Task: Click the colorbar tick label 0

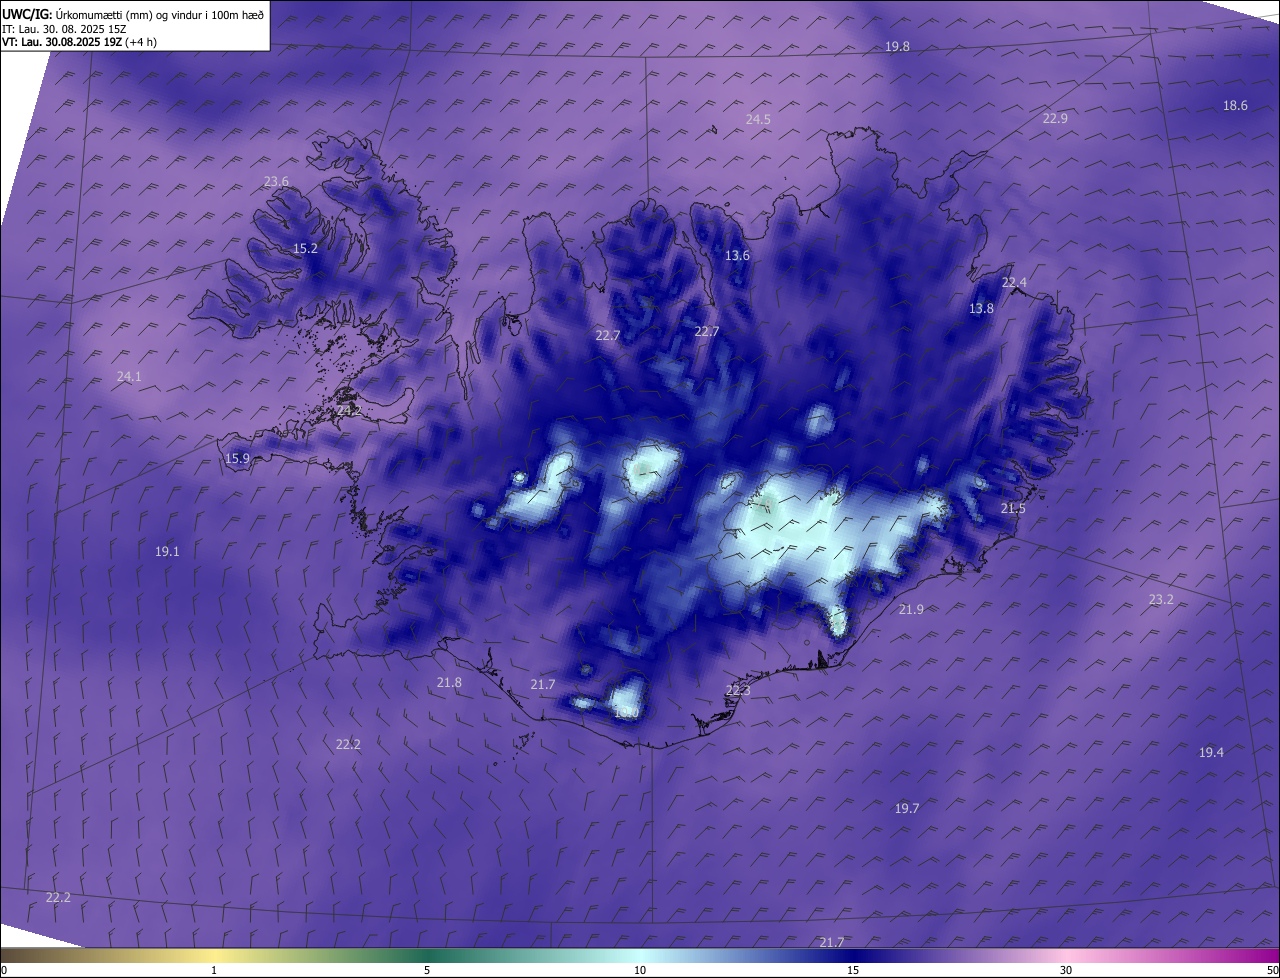Action: pos(4,970)
